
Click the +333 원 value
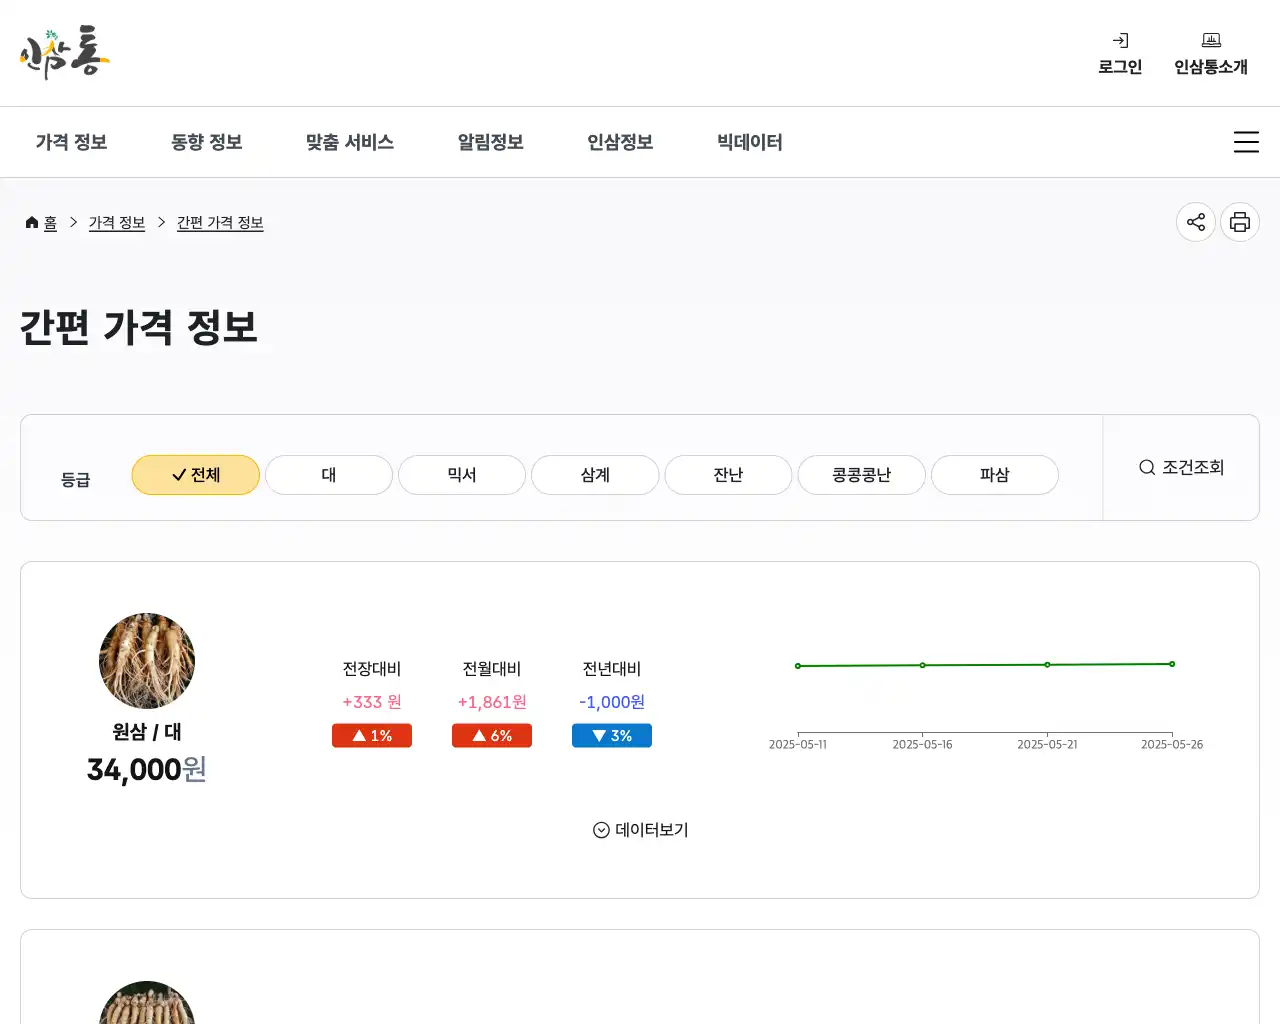point(372,702)
